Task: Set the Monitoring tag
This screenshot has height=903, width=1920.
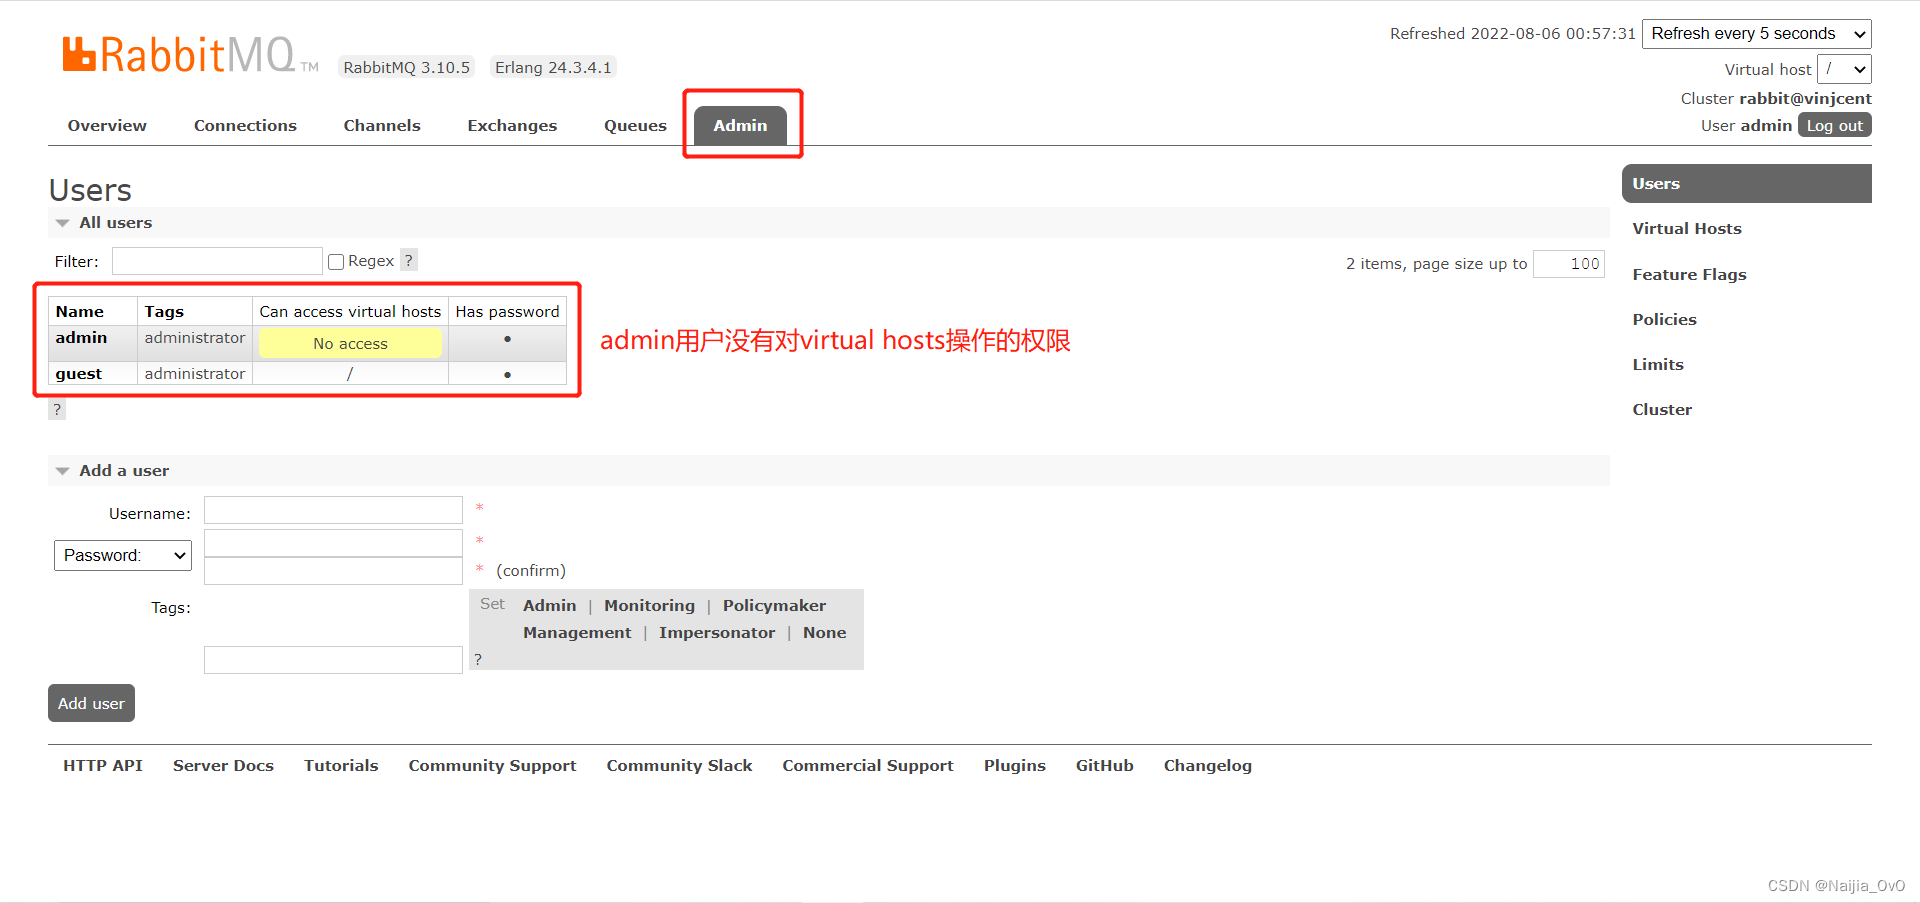Action: tap(649, 606)
